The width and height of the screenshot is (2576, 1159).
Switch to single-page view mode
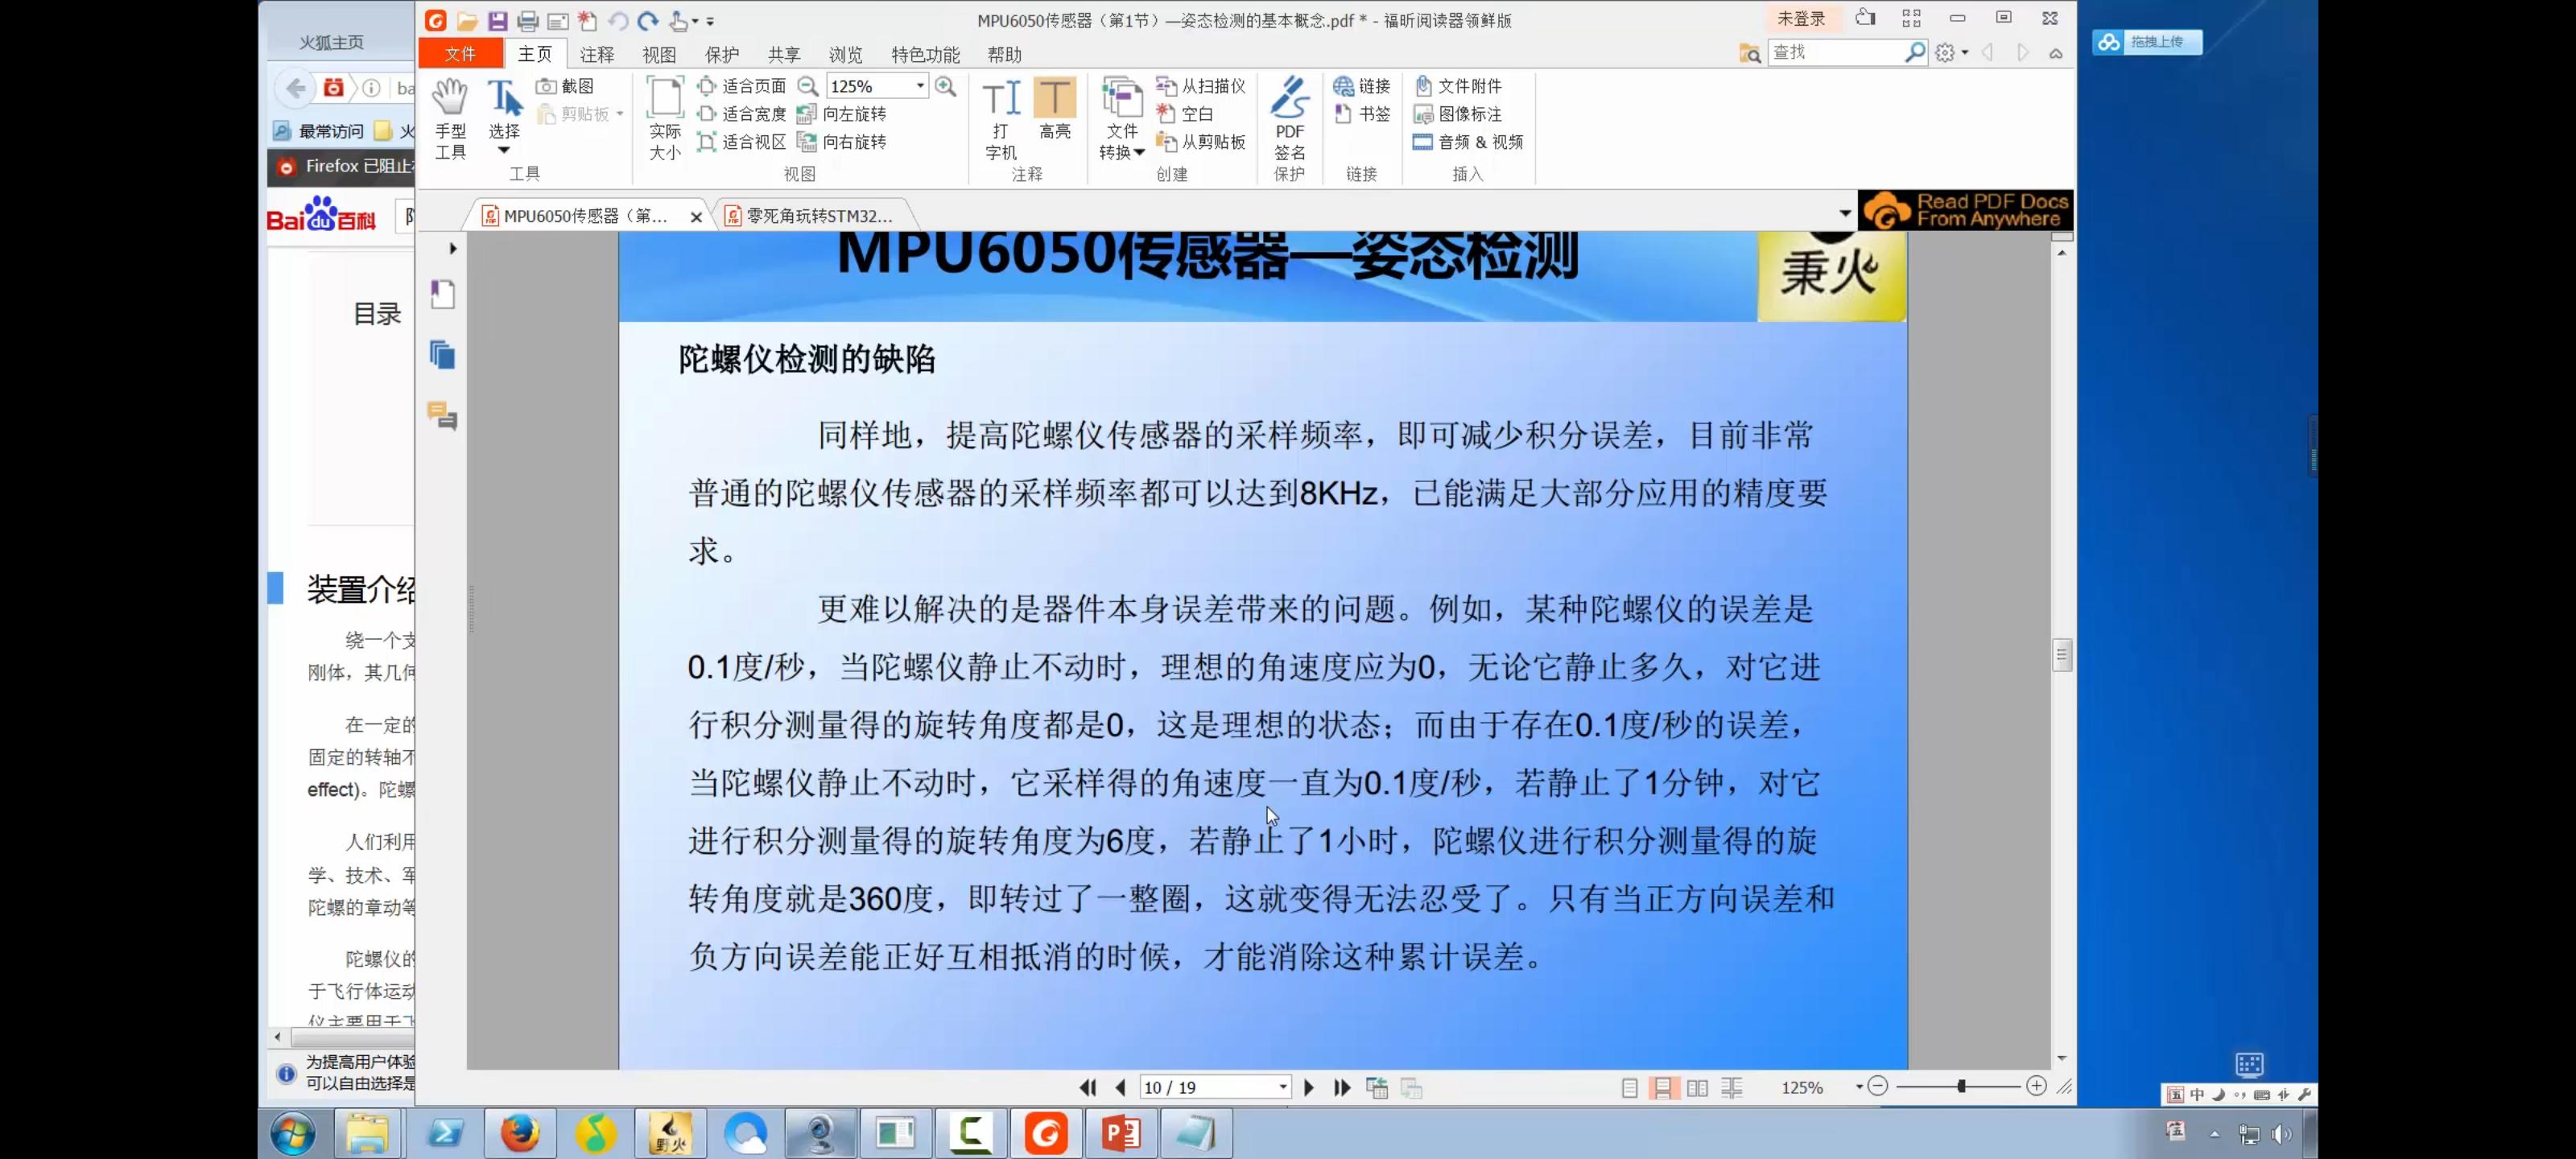coord(1629,1087)
